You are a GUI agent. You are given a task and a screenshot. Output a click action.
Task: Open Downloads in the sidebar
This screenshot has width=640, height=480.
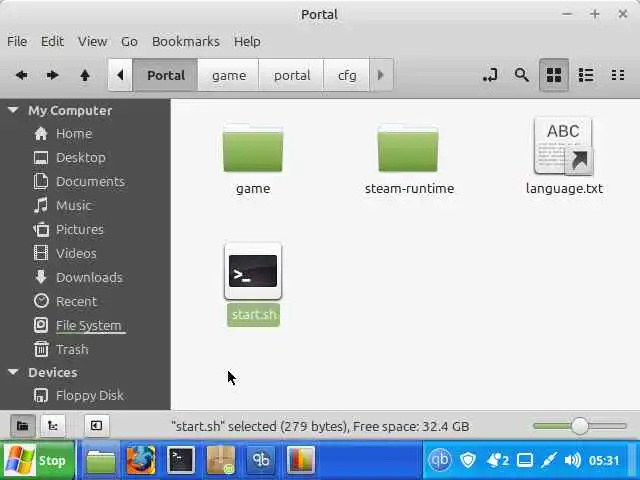[x=89, y=278]
